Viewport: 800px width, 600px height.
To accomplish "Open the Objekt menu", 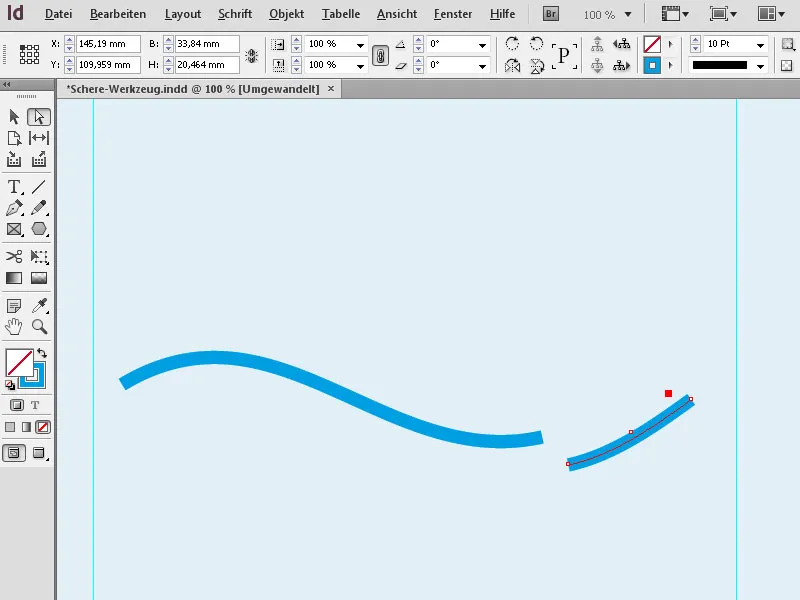I will pyautogui.click(x=286, y=14).
